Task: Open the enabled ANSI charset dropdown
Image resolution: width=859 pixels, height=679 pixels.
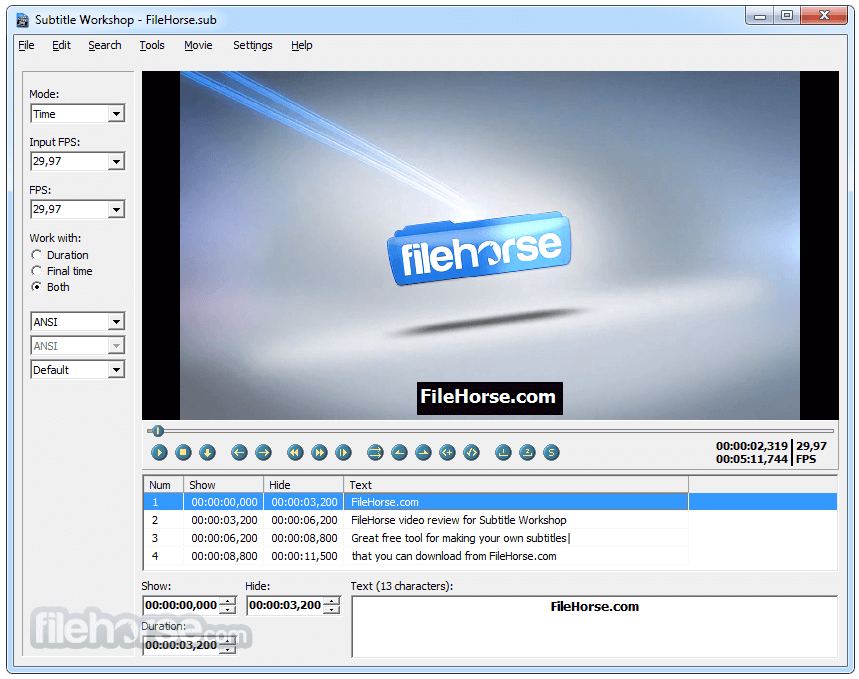Action: 116,322
